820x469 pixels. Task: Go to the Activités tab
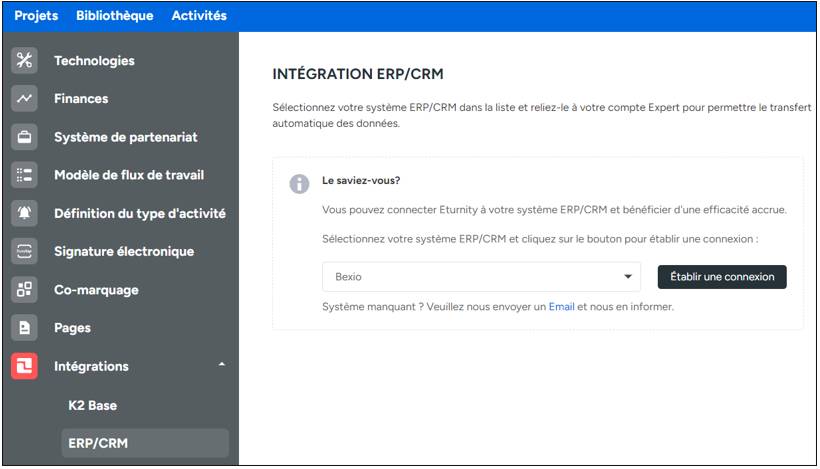coord(199,15)
